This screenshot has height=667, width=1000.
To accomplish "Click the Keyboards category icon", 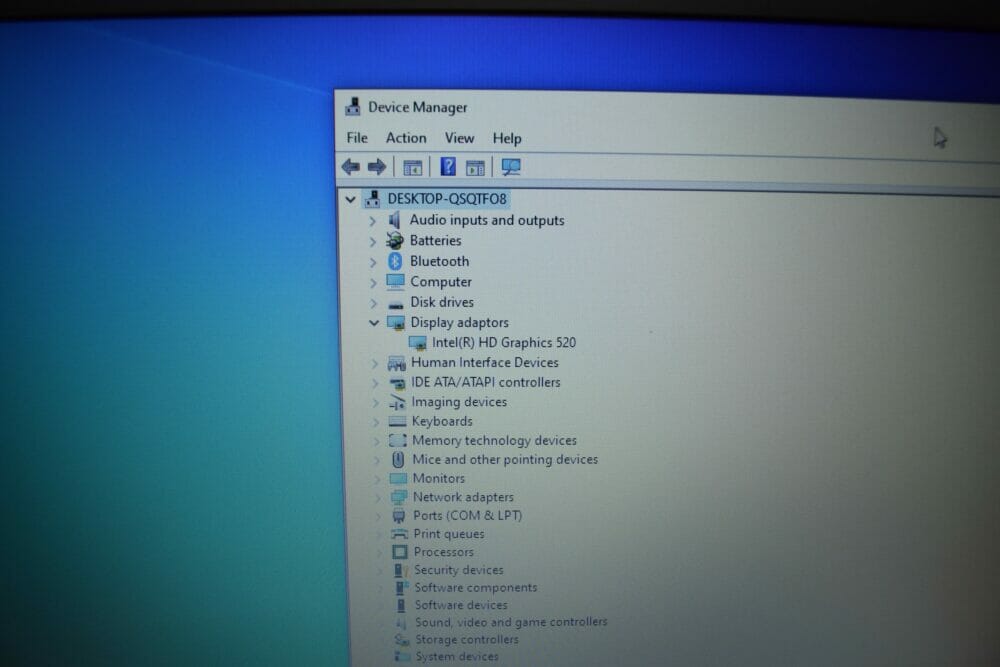I will (x=397, y=421).
